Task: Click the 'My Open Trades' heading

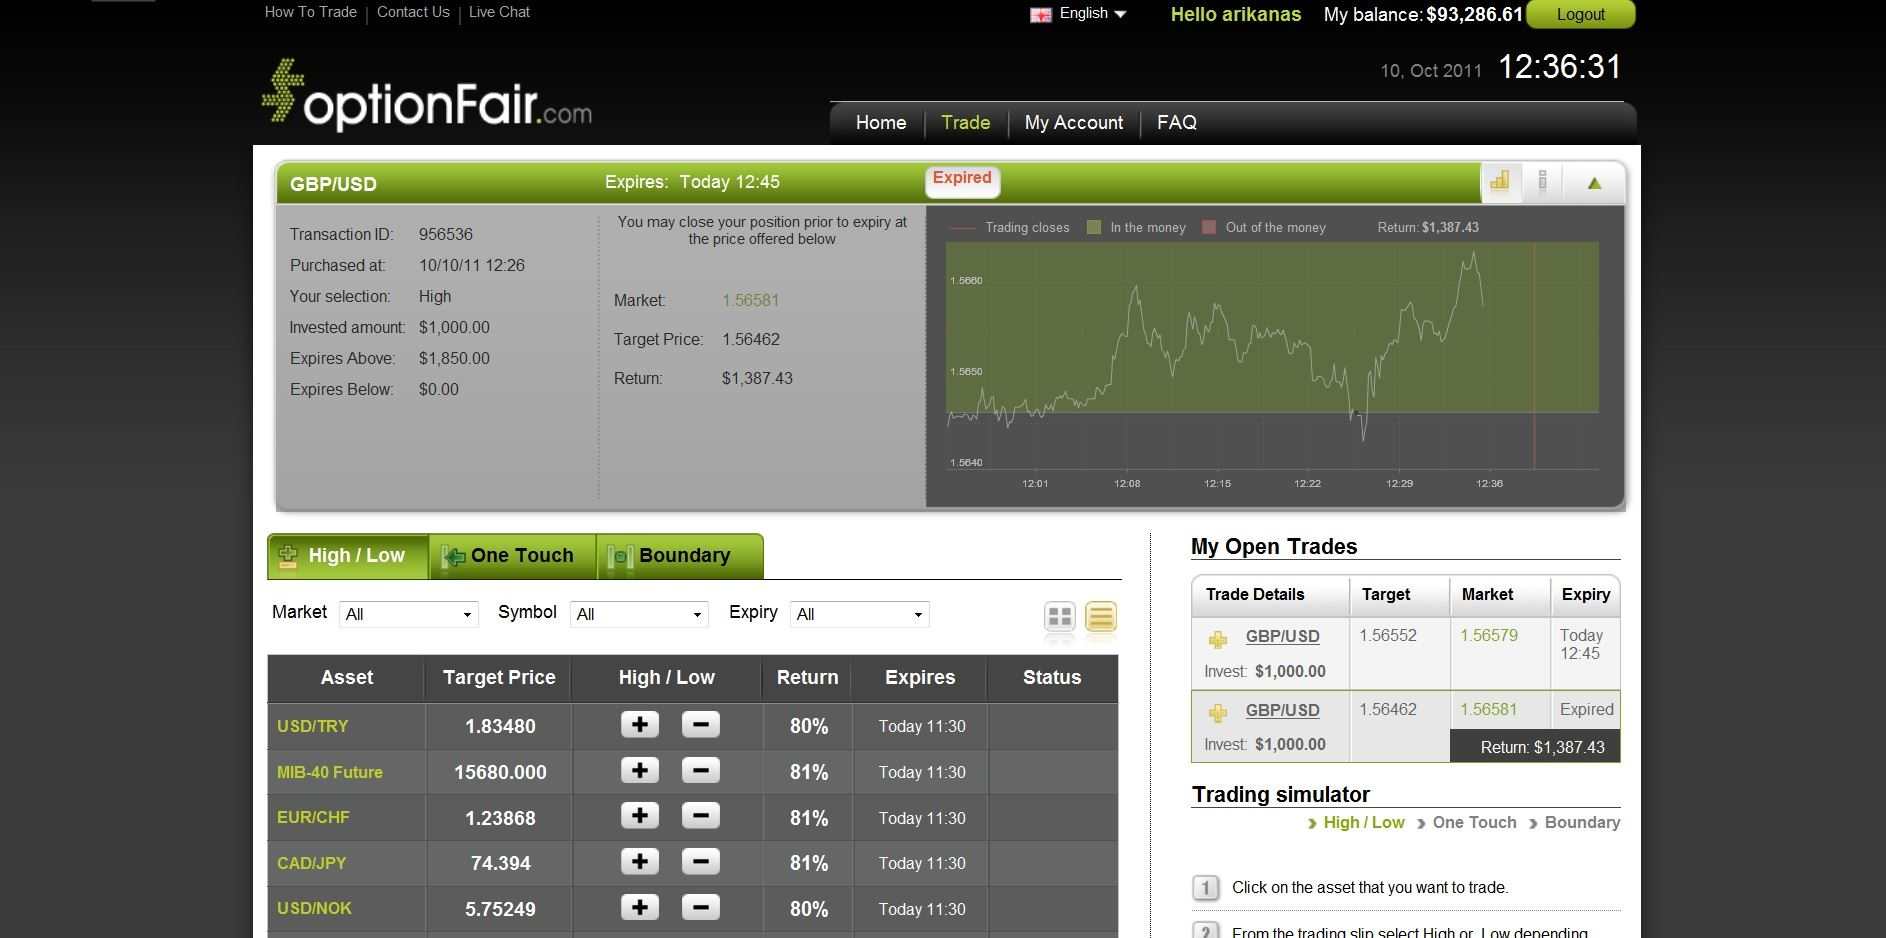Action: (x=1274, y=547)
